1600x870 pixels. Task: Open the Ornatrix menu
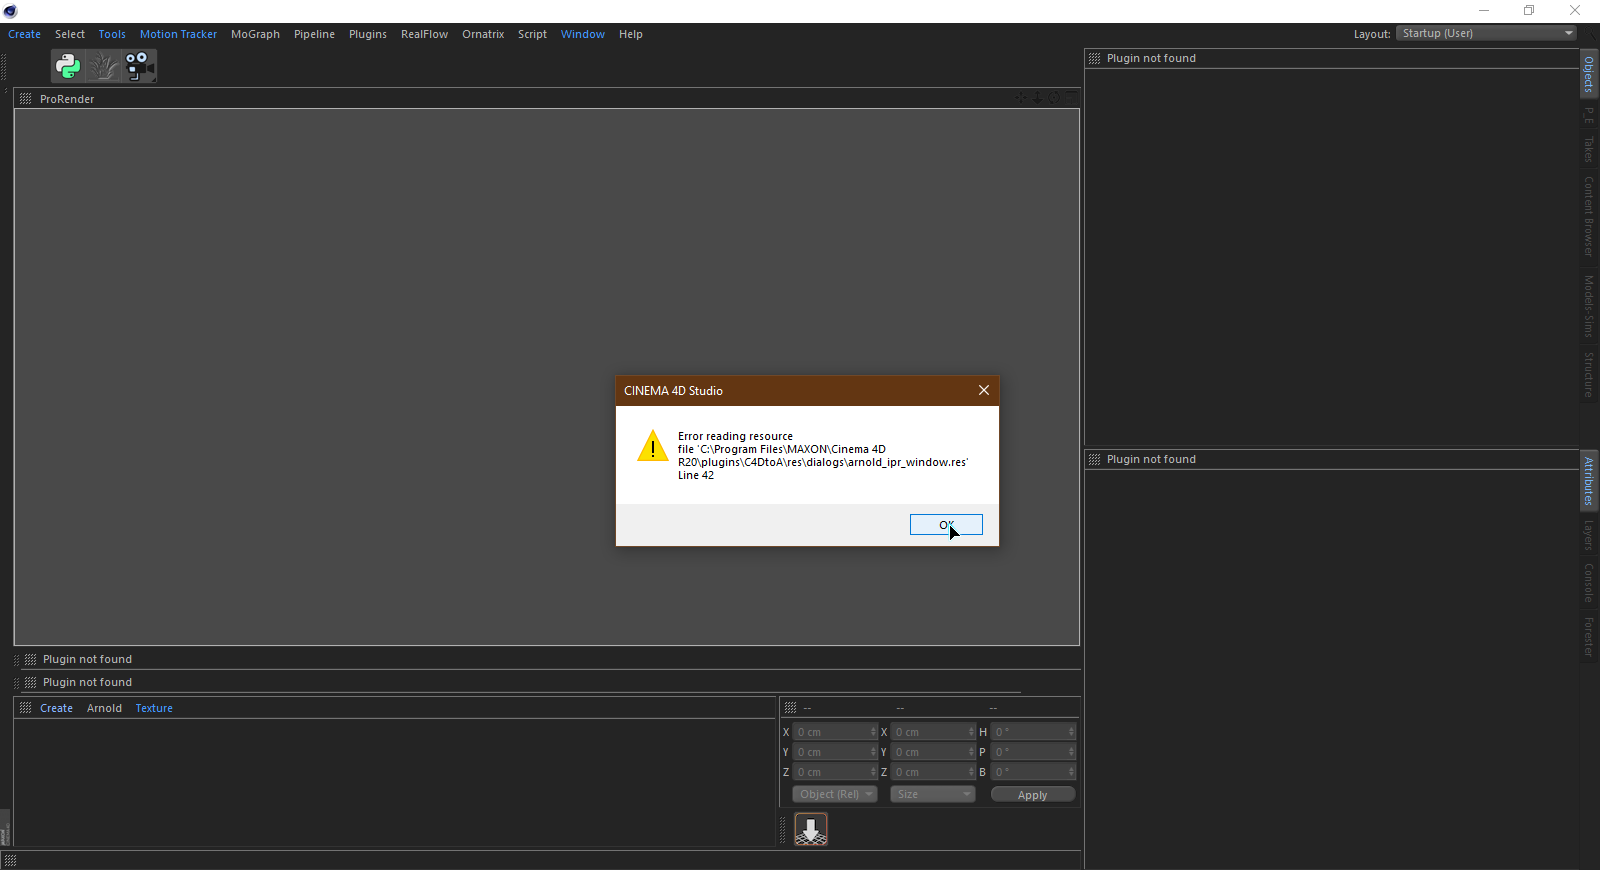pyautogui.click(x=483, y=34)
